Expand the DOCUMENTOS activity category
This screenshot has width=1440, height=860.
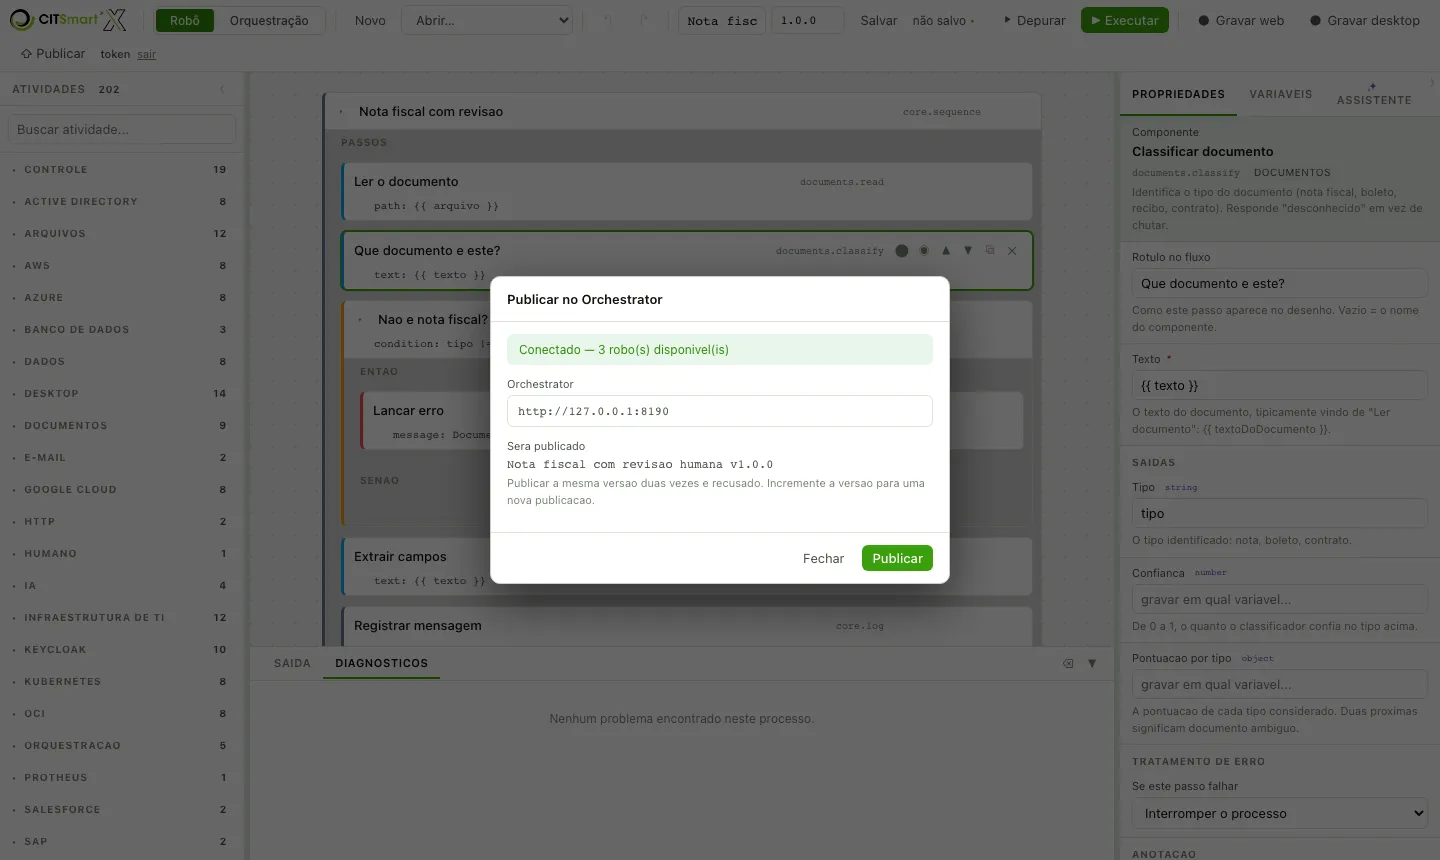[x=122, y=426]
